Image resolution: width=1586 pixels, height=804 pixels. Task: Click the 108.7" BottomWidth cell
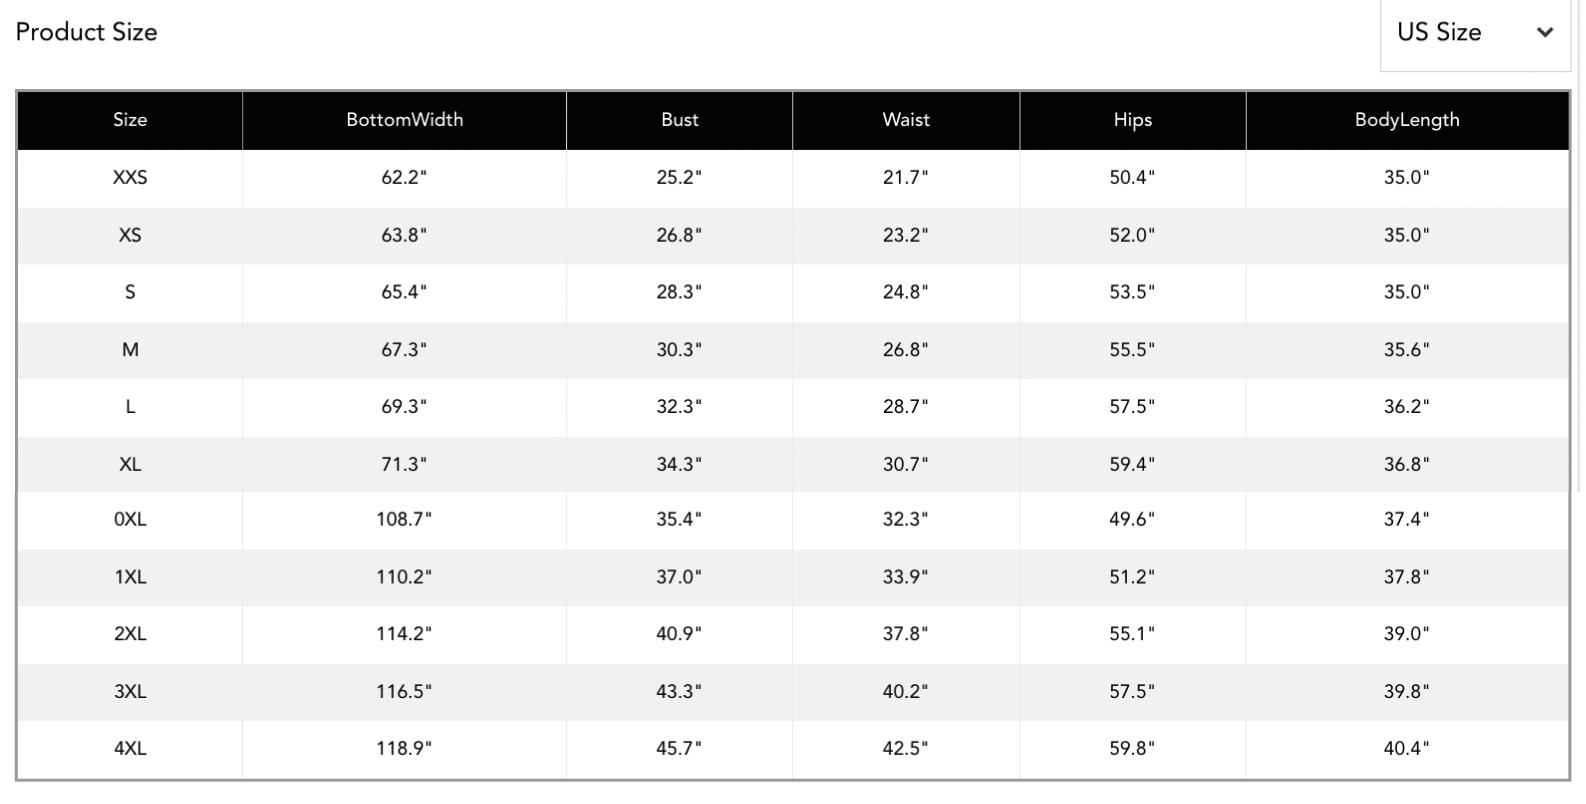pos(404,520)
